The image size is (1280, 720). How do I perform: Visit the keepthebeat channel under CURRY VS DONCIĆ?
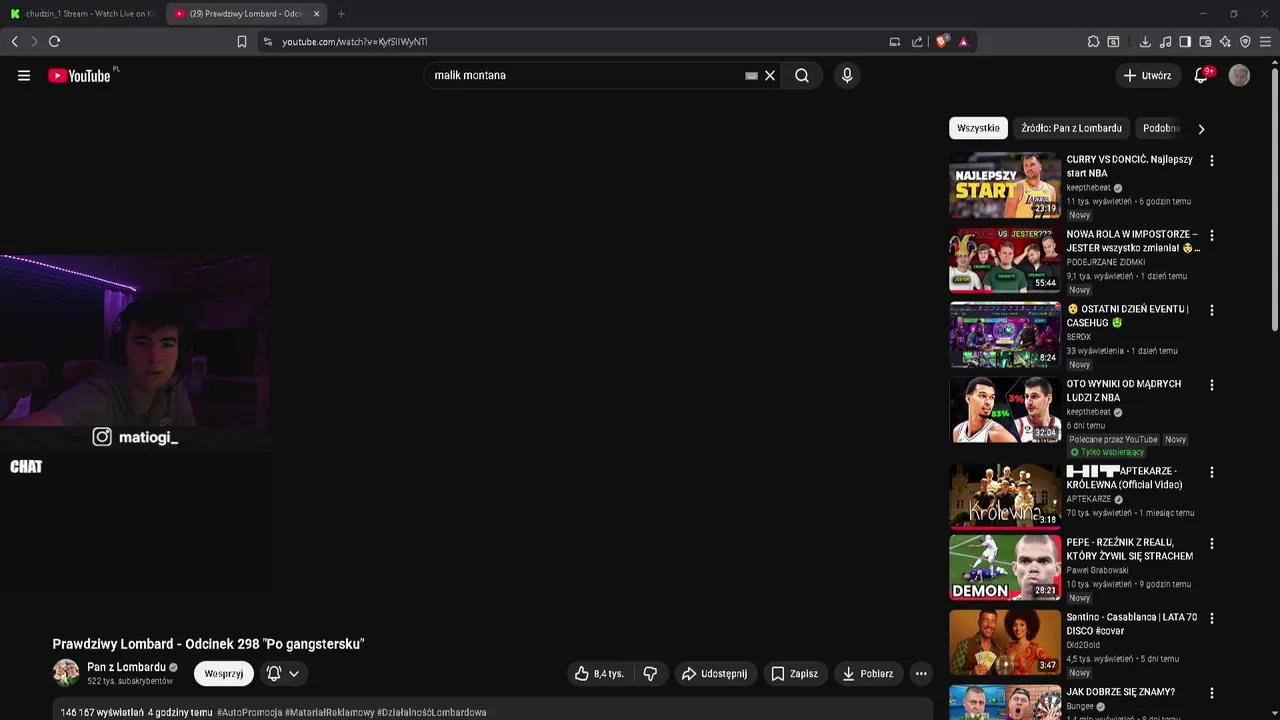1088,188
